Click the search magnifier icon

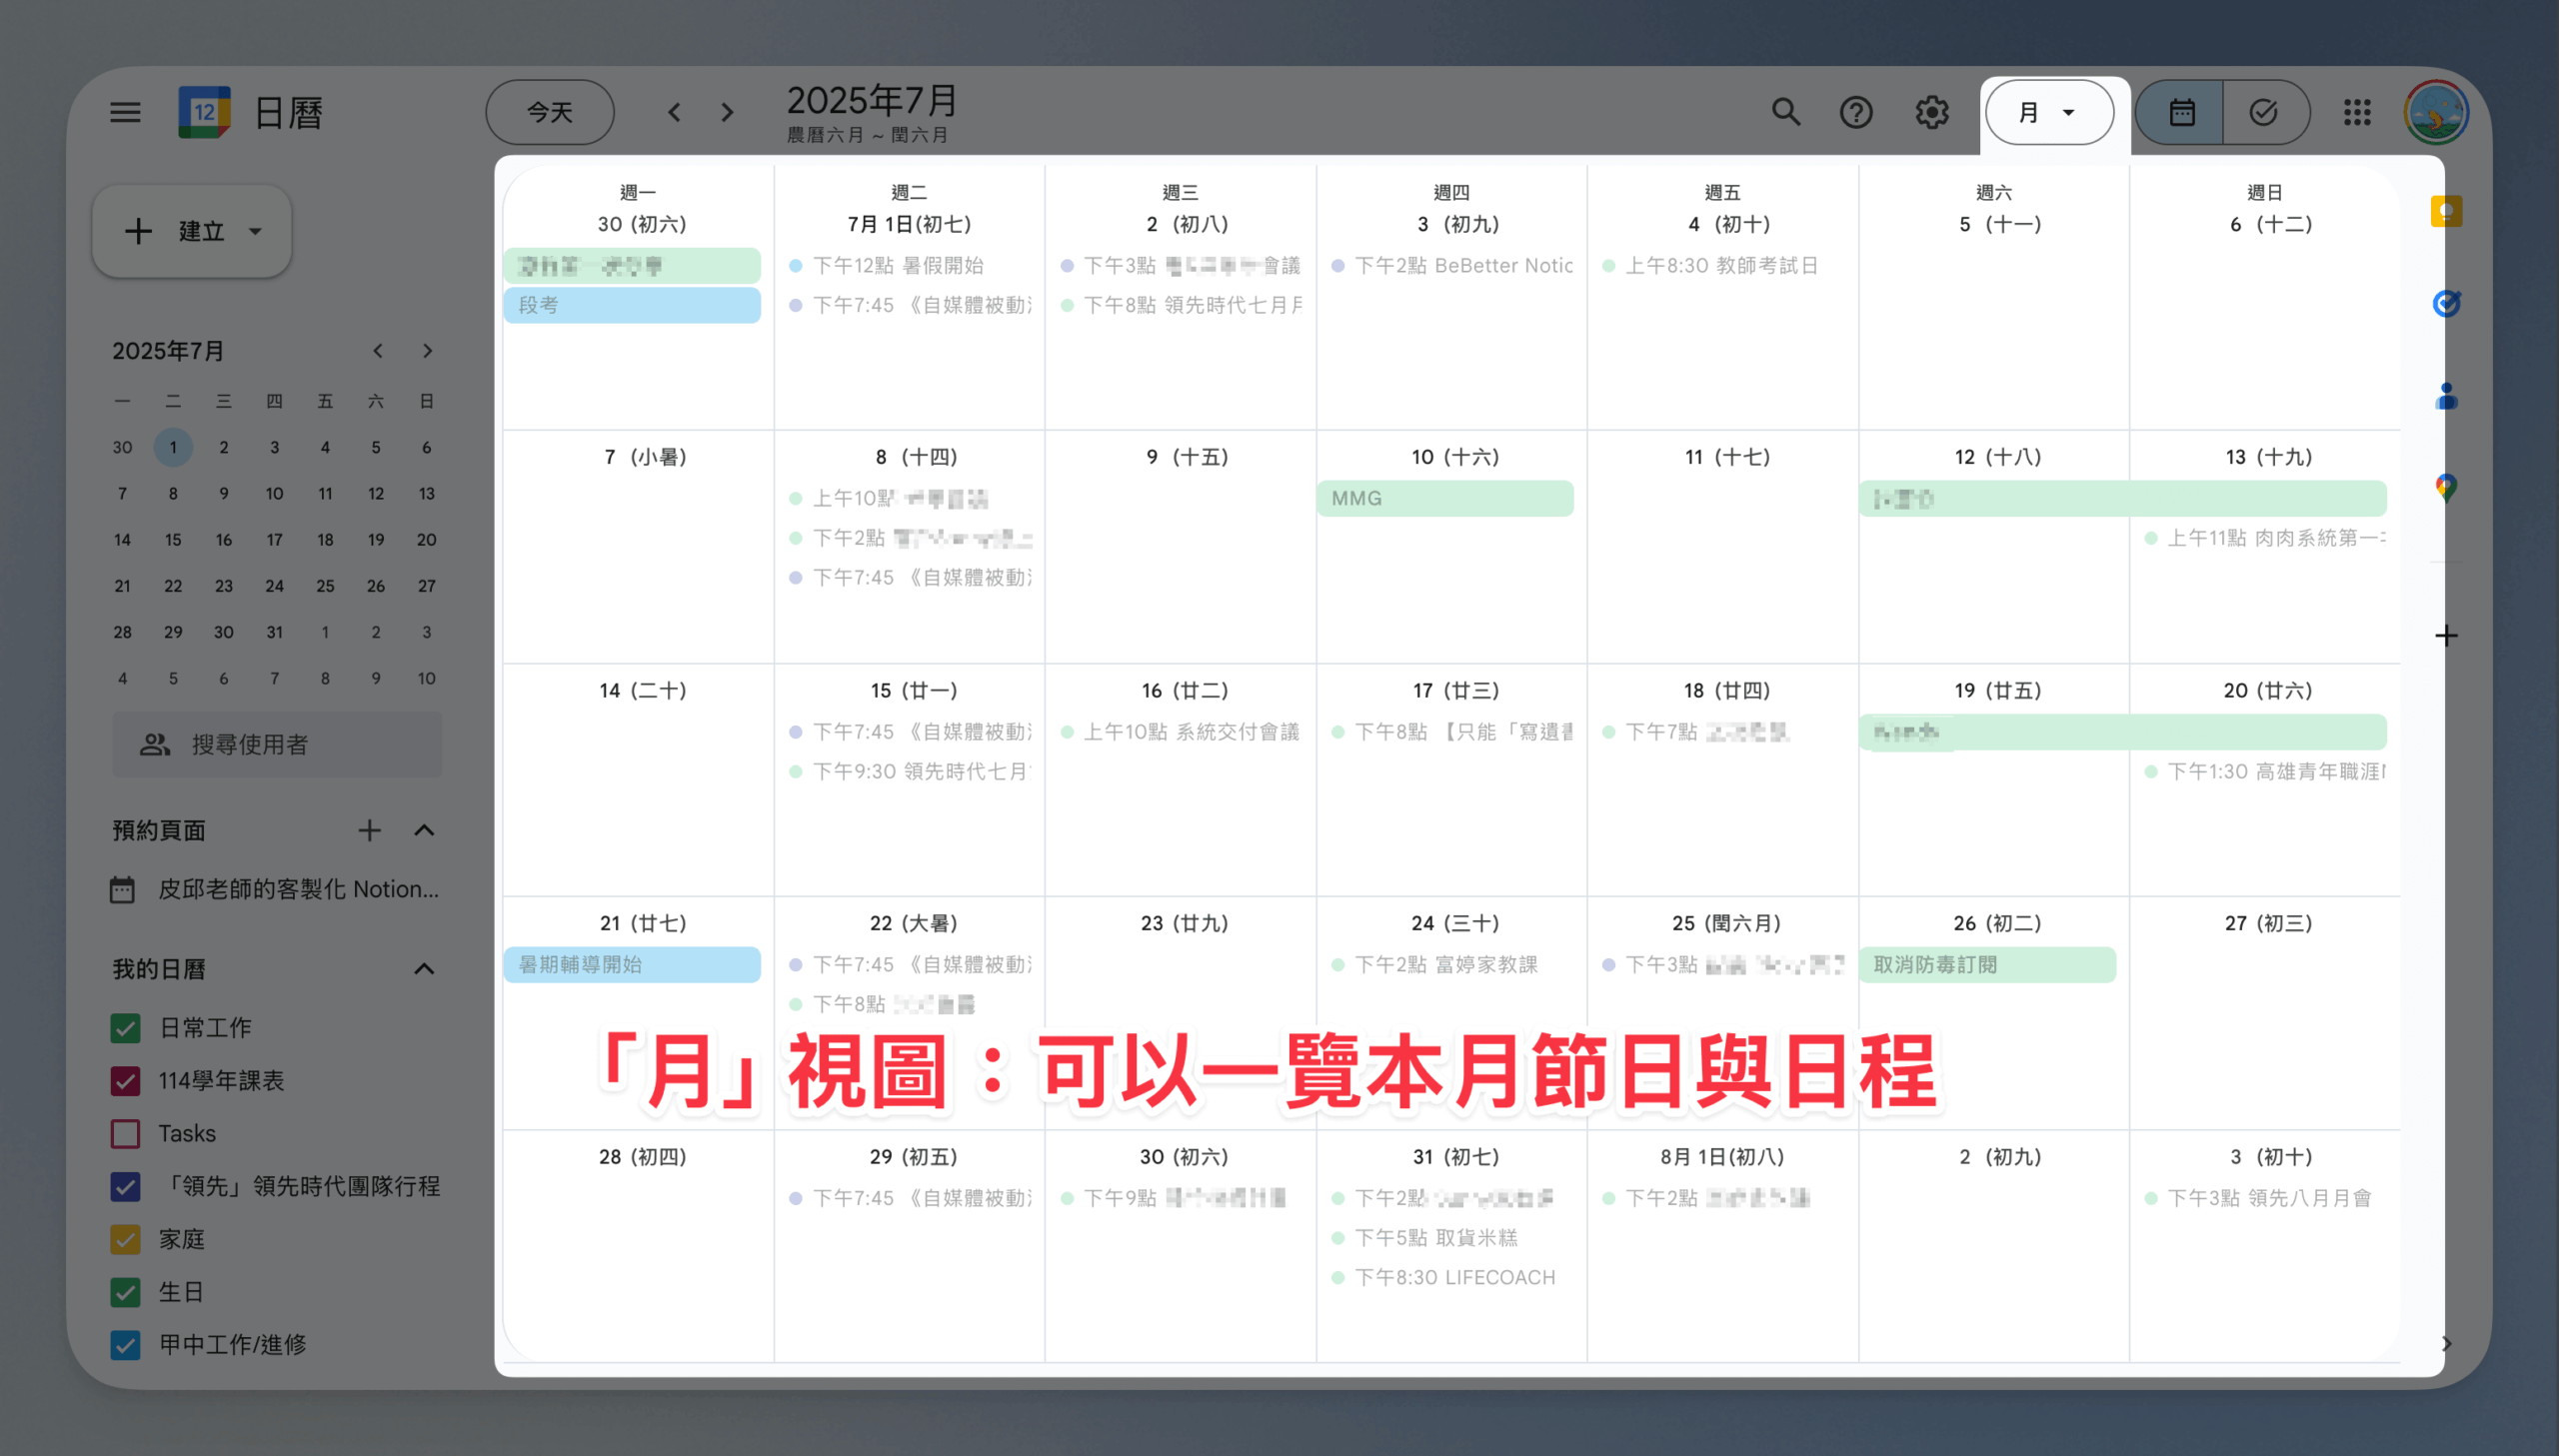tap(1785, 112)
